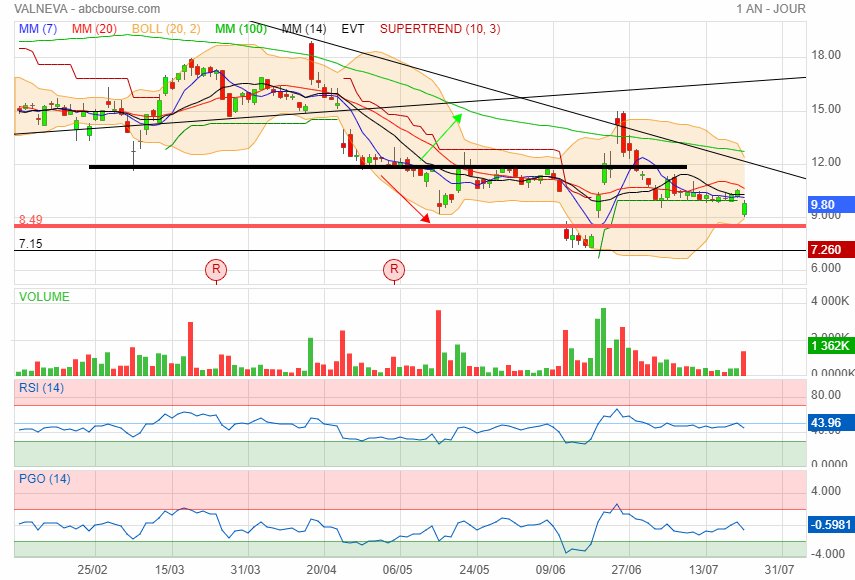The image size is (855, 580).
Task: Click the 06/05 date label
Action: tap(398, 570)
